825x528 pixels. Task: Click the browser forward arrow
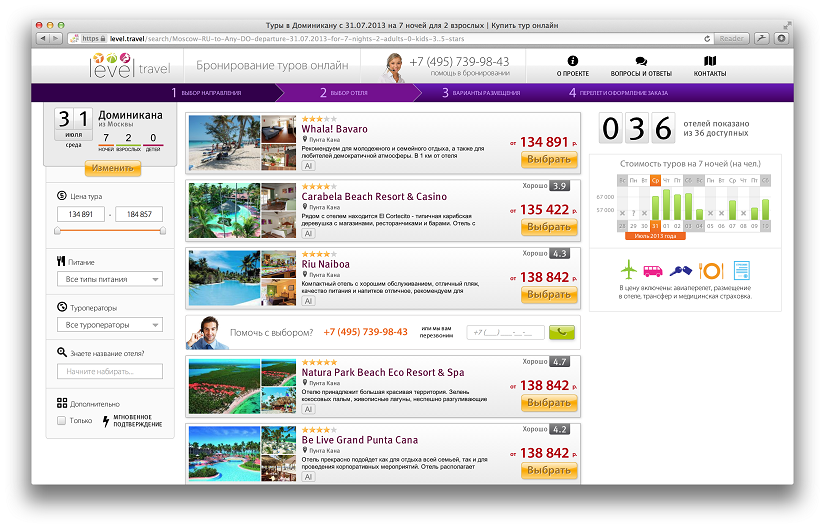tap(56, 38)
